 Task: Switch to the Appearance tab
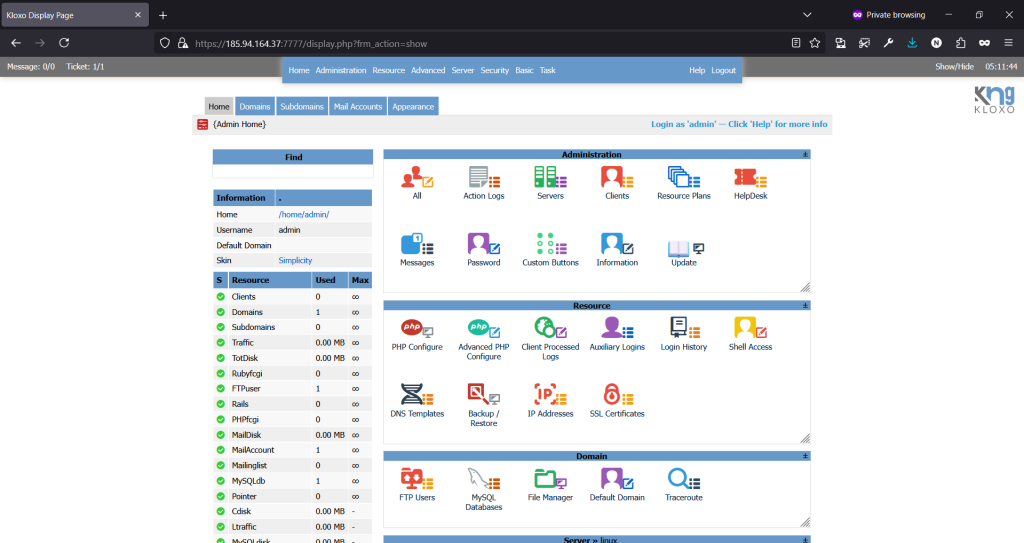(x=413, y=107)
